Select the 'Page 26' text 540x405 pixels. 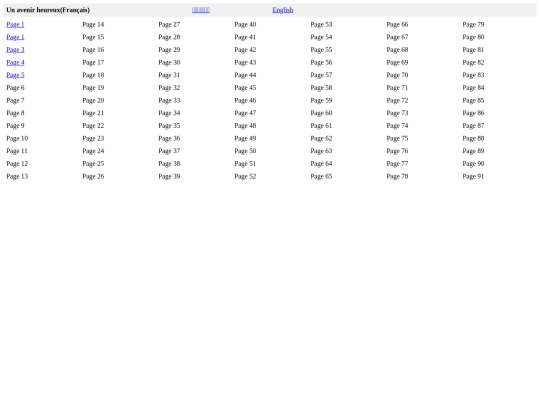pyautogui.click(x=93, y=176)
